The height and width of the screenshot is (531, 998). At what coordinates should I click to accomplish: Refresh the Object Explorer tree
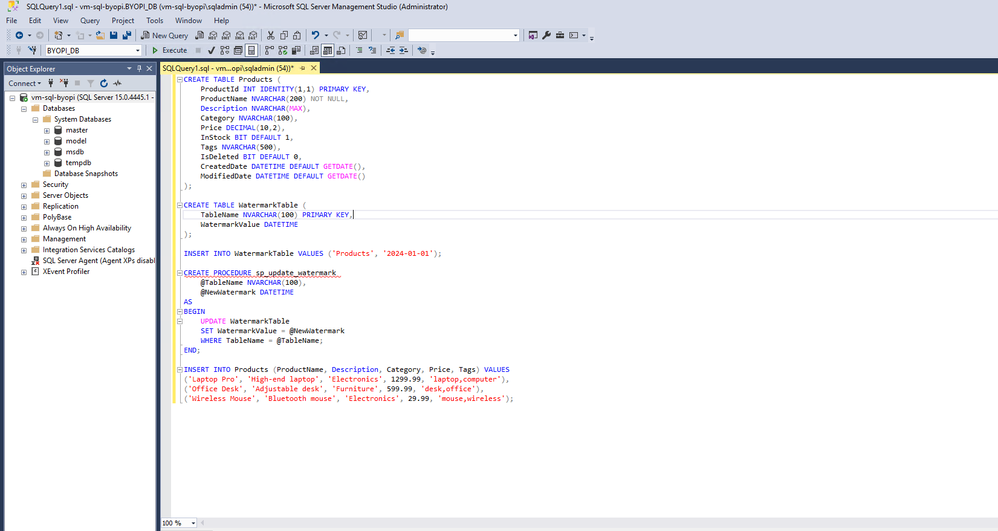pos(104,83)
